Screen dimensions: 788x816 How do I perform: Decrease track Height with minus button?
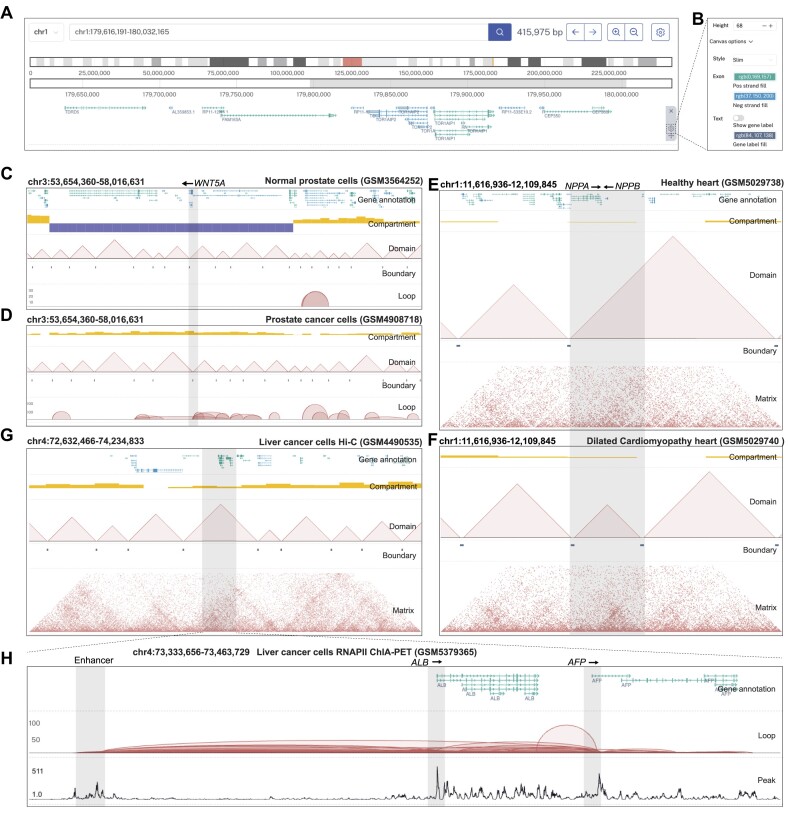(764, 26)
